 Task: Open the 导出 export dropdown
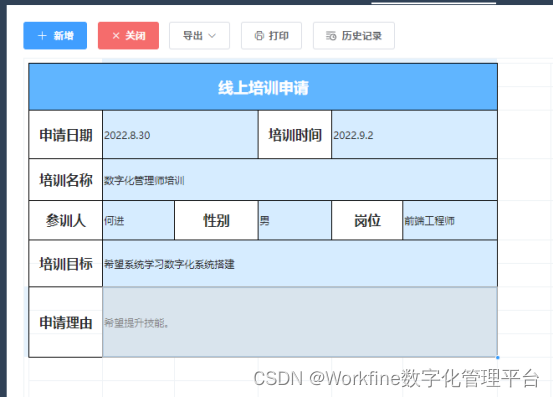coord(199,36)
